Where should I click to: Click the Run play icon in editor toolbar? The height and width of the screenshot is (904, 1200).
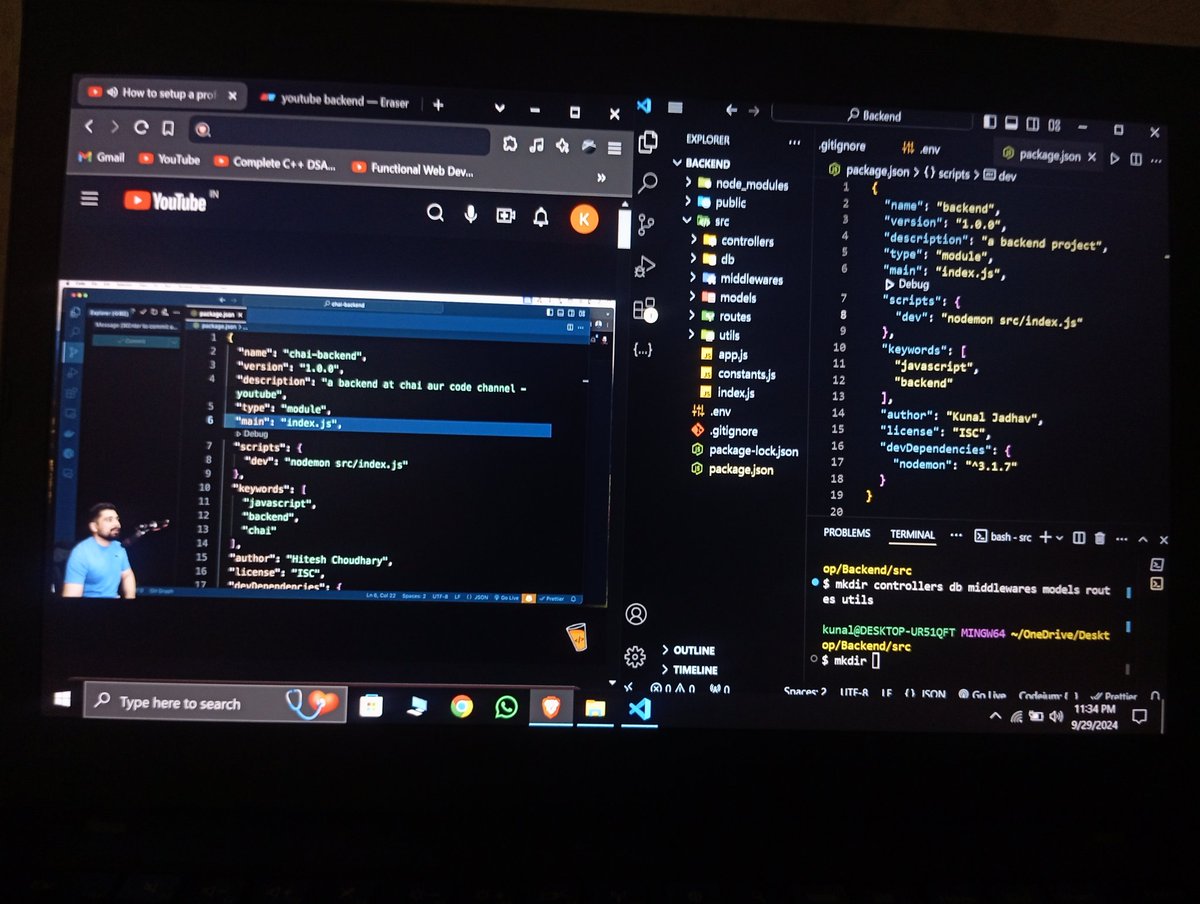1115,158
